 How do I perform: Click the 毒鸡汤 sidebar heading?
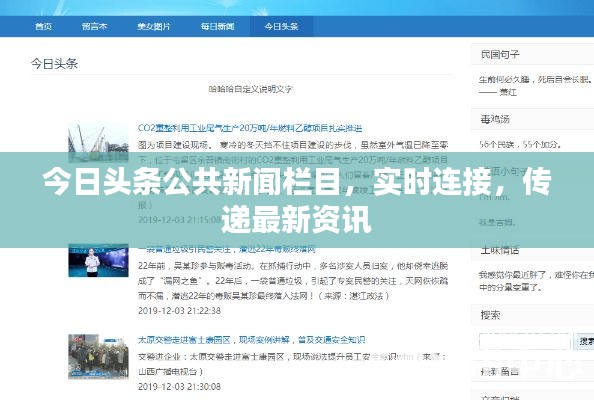tap(495, 119)
